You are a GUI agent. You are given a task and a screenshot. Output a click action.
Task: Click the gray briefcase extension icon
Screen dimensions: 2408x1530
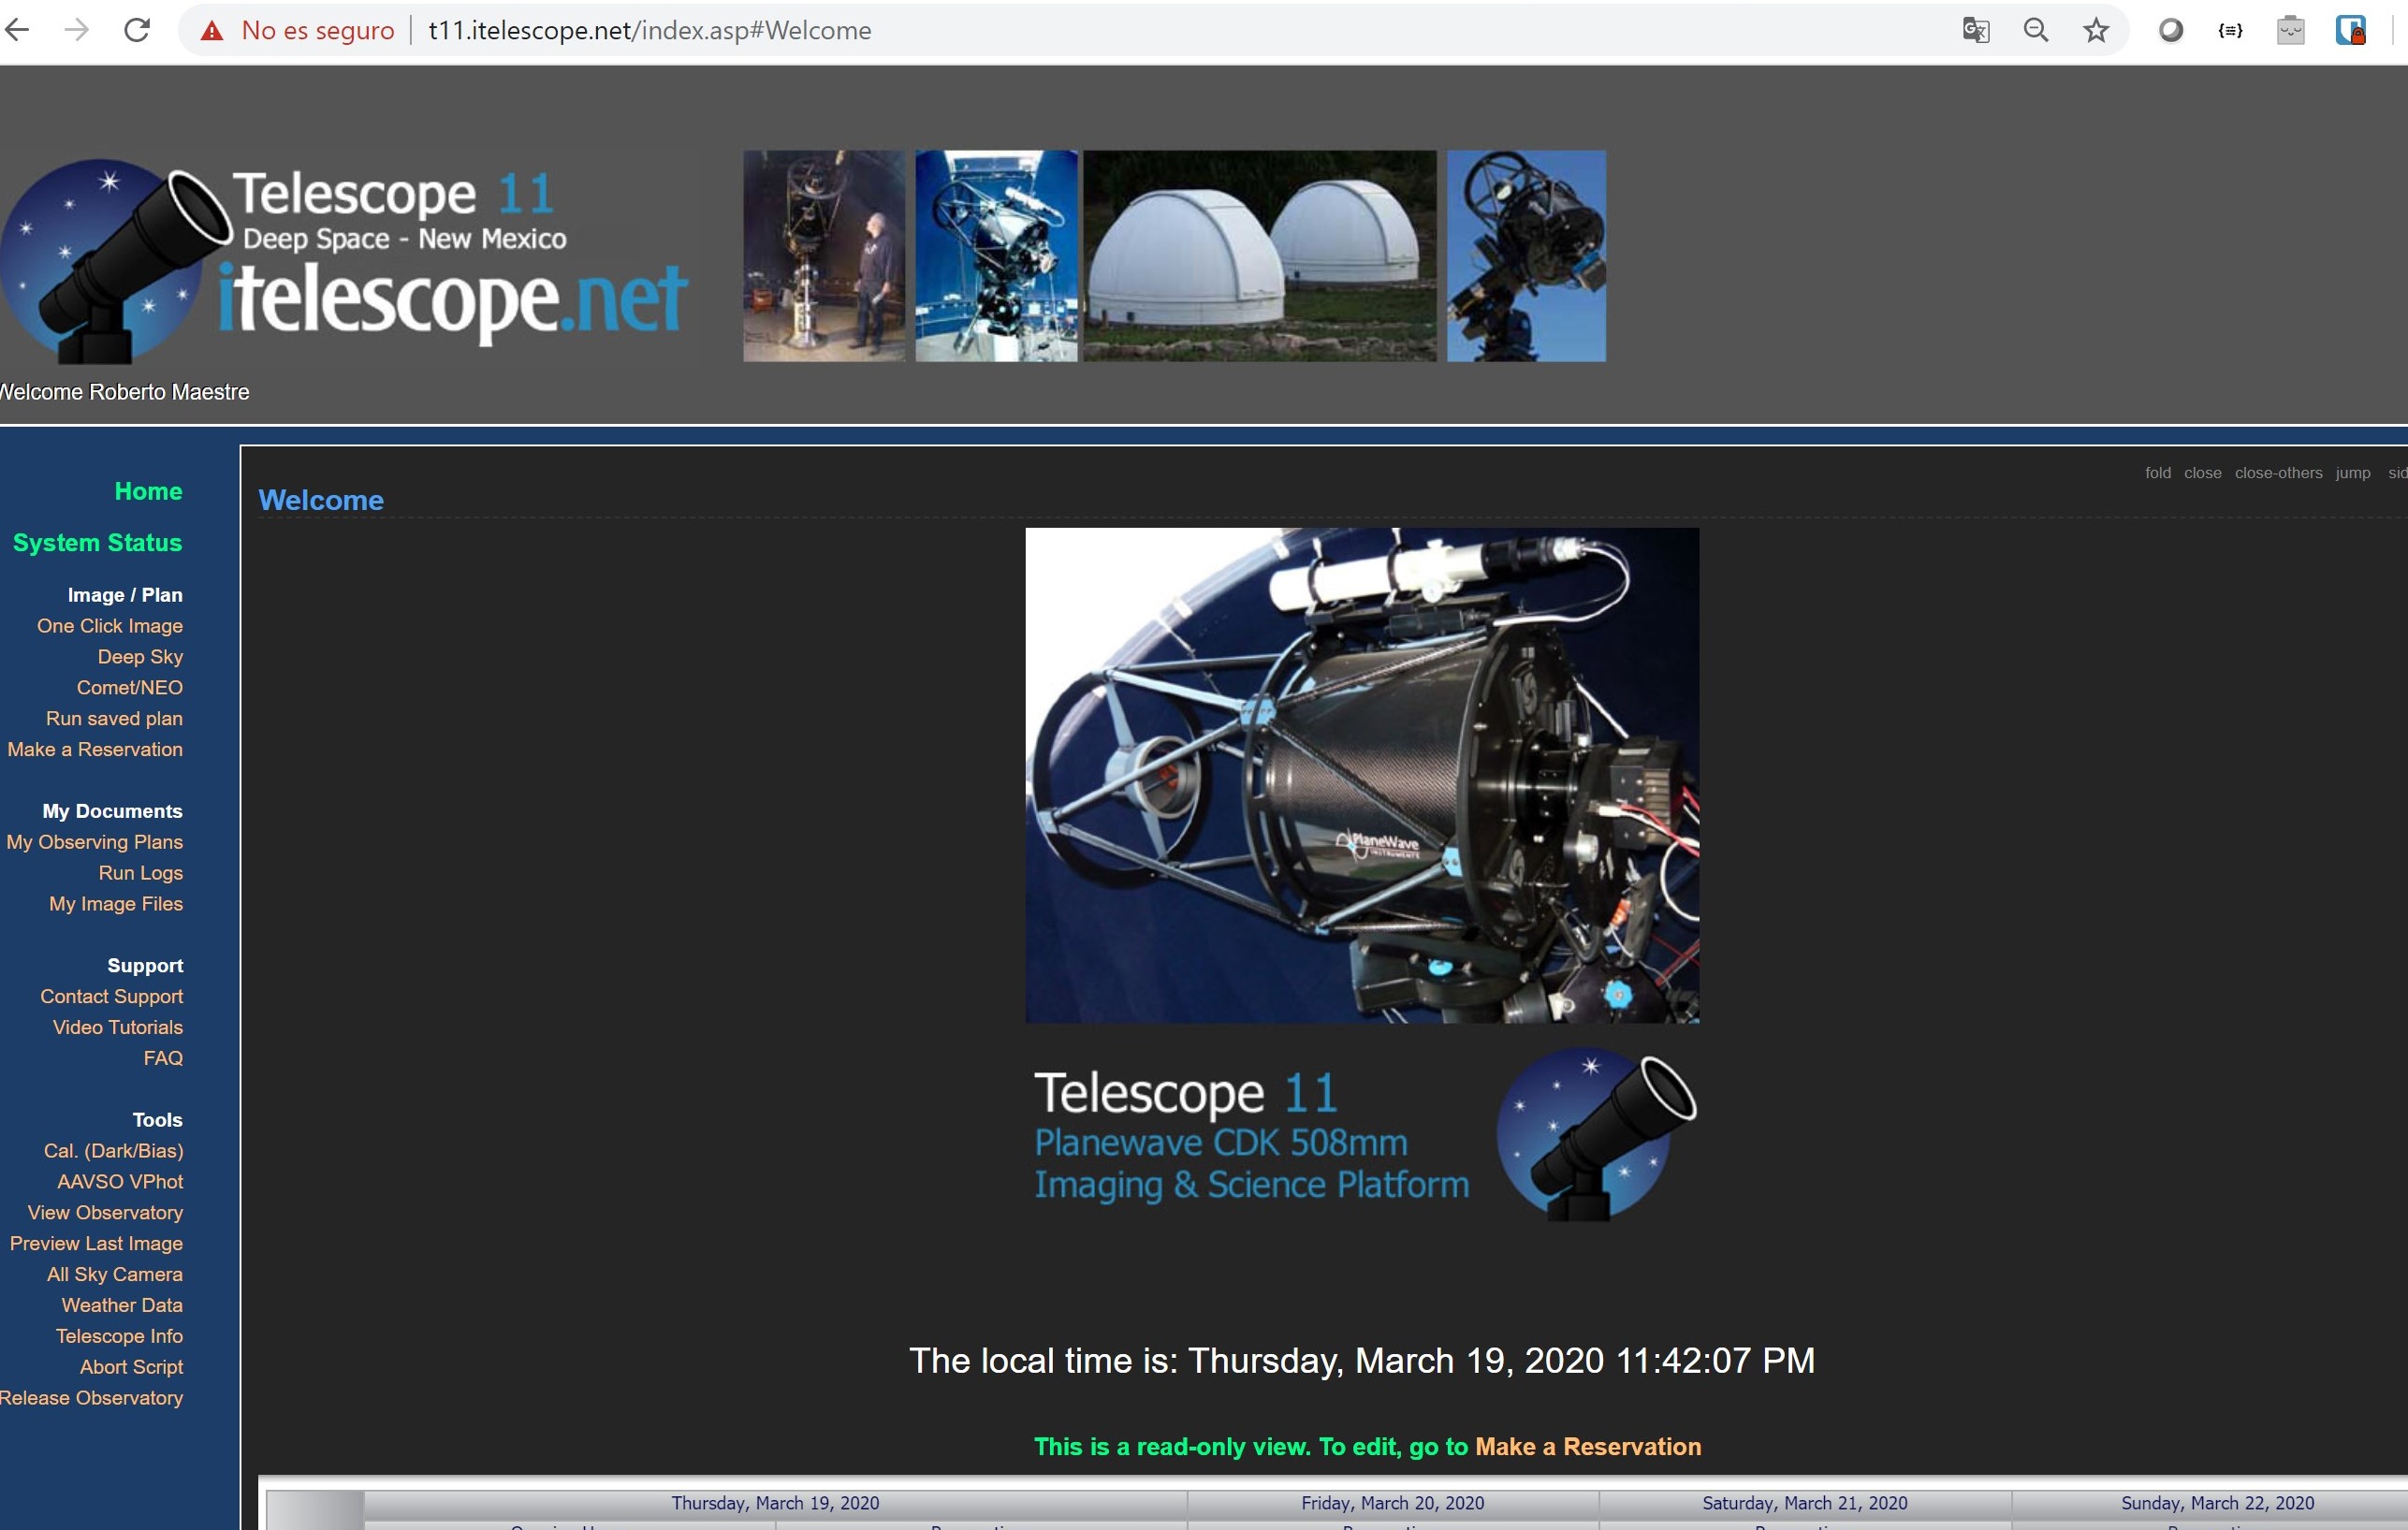coord(2291,30)
